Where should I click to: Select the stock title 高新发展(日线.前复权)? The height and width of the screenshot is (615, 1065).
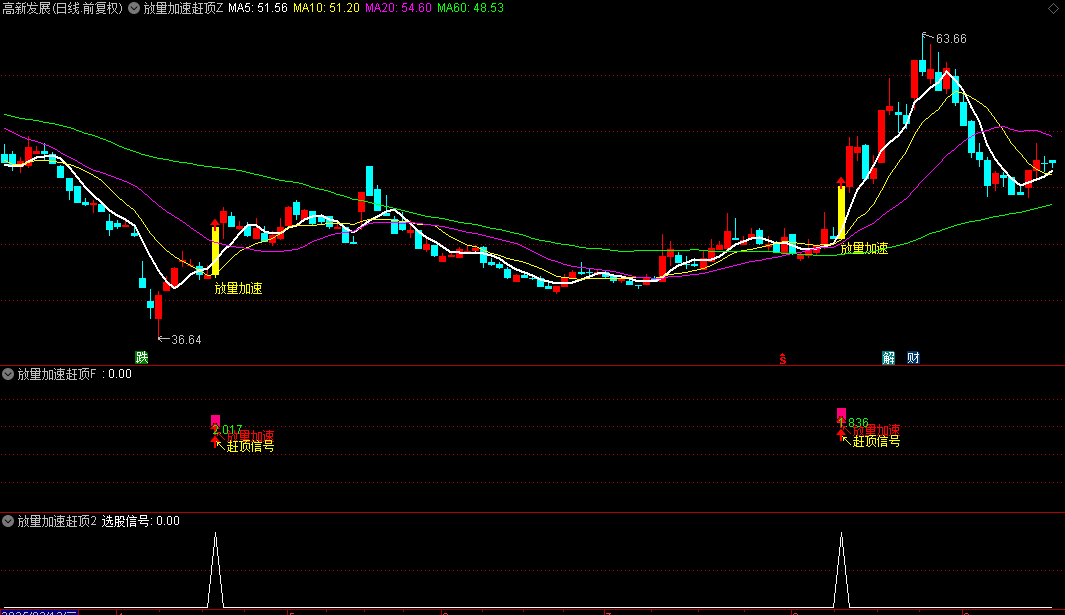[x=63, y=8]
